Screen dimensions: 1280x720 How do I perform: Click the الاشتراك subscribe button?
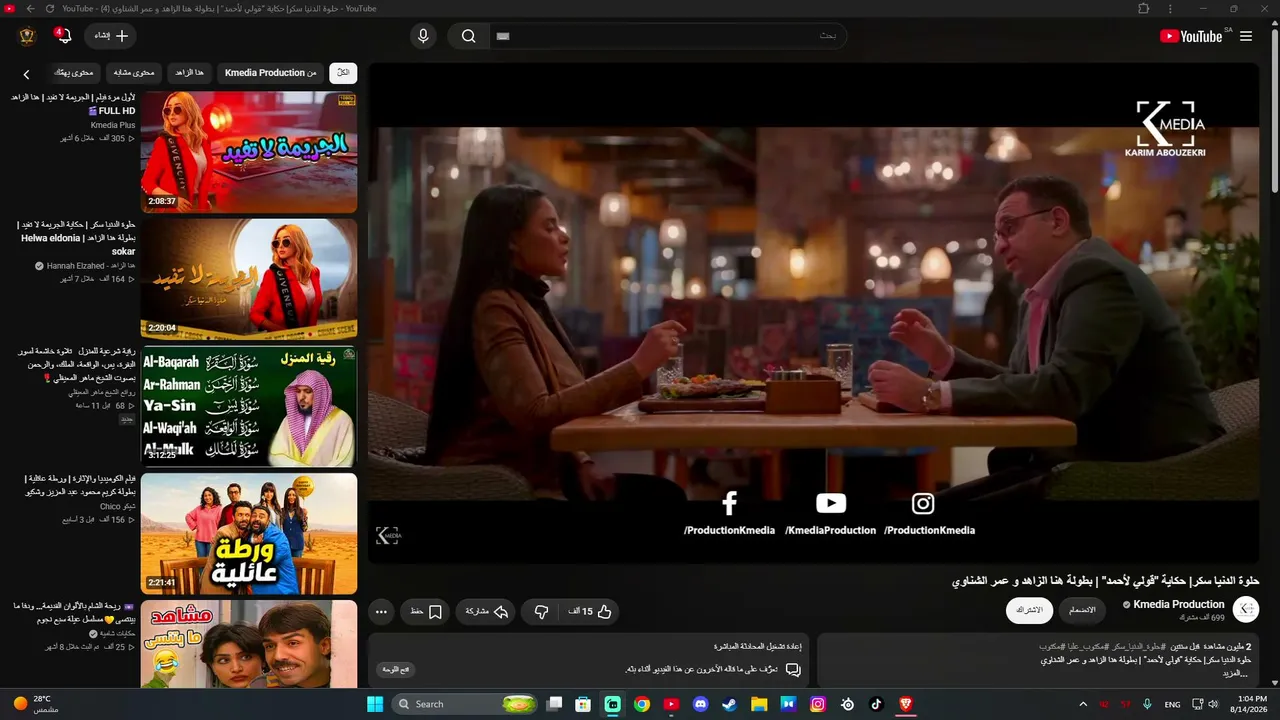pyautogui.click(x=1029, y=610)
